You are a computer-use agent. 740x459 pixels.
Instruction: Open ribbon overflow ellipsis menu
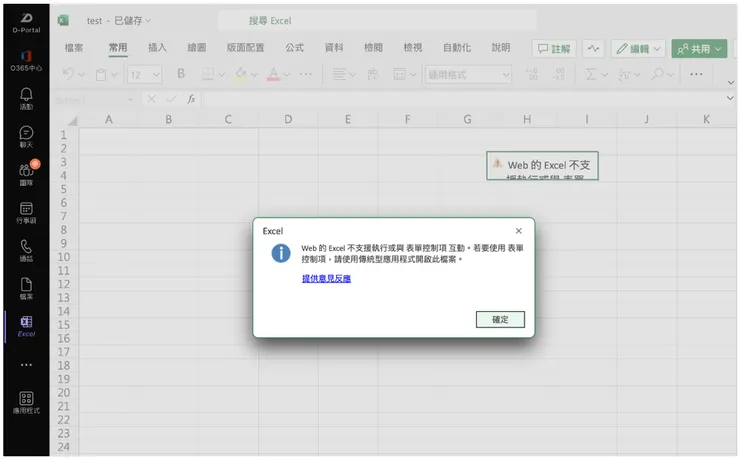pyautogui.click(x=696, y=74)
